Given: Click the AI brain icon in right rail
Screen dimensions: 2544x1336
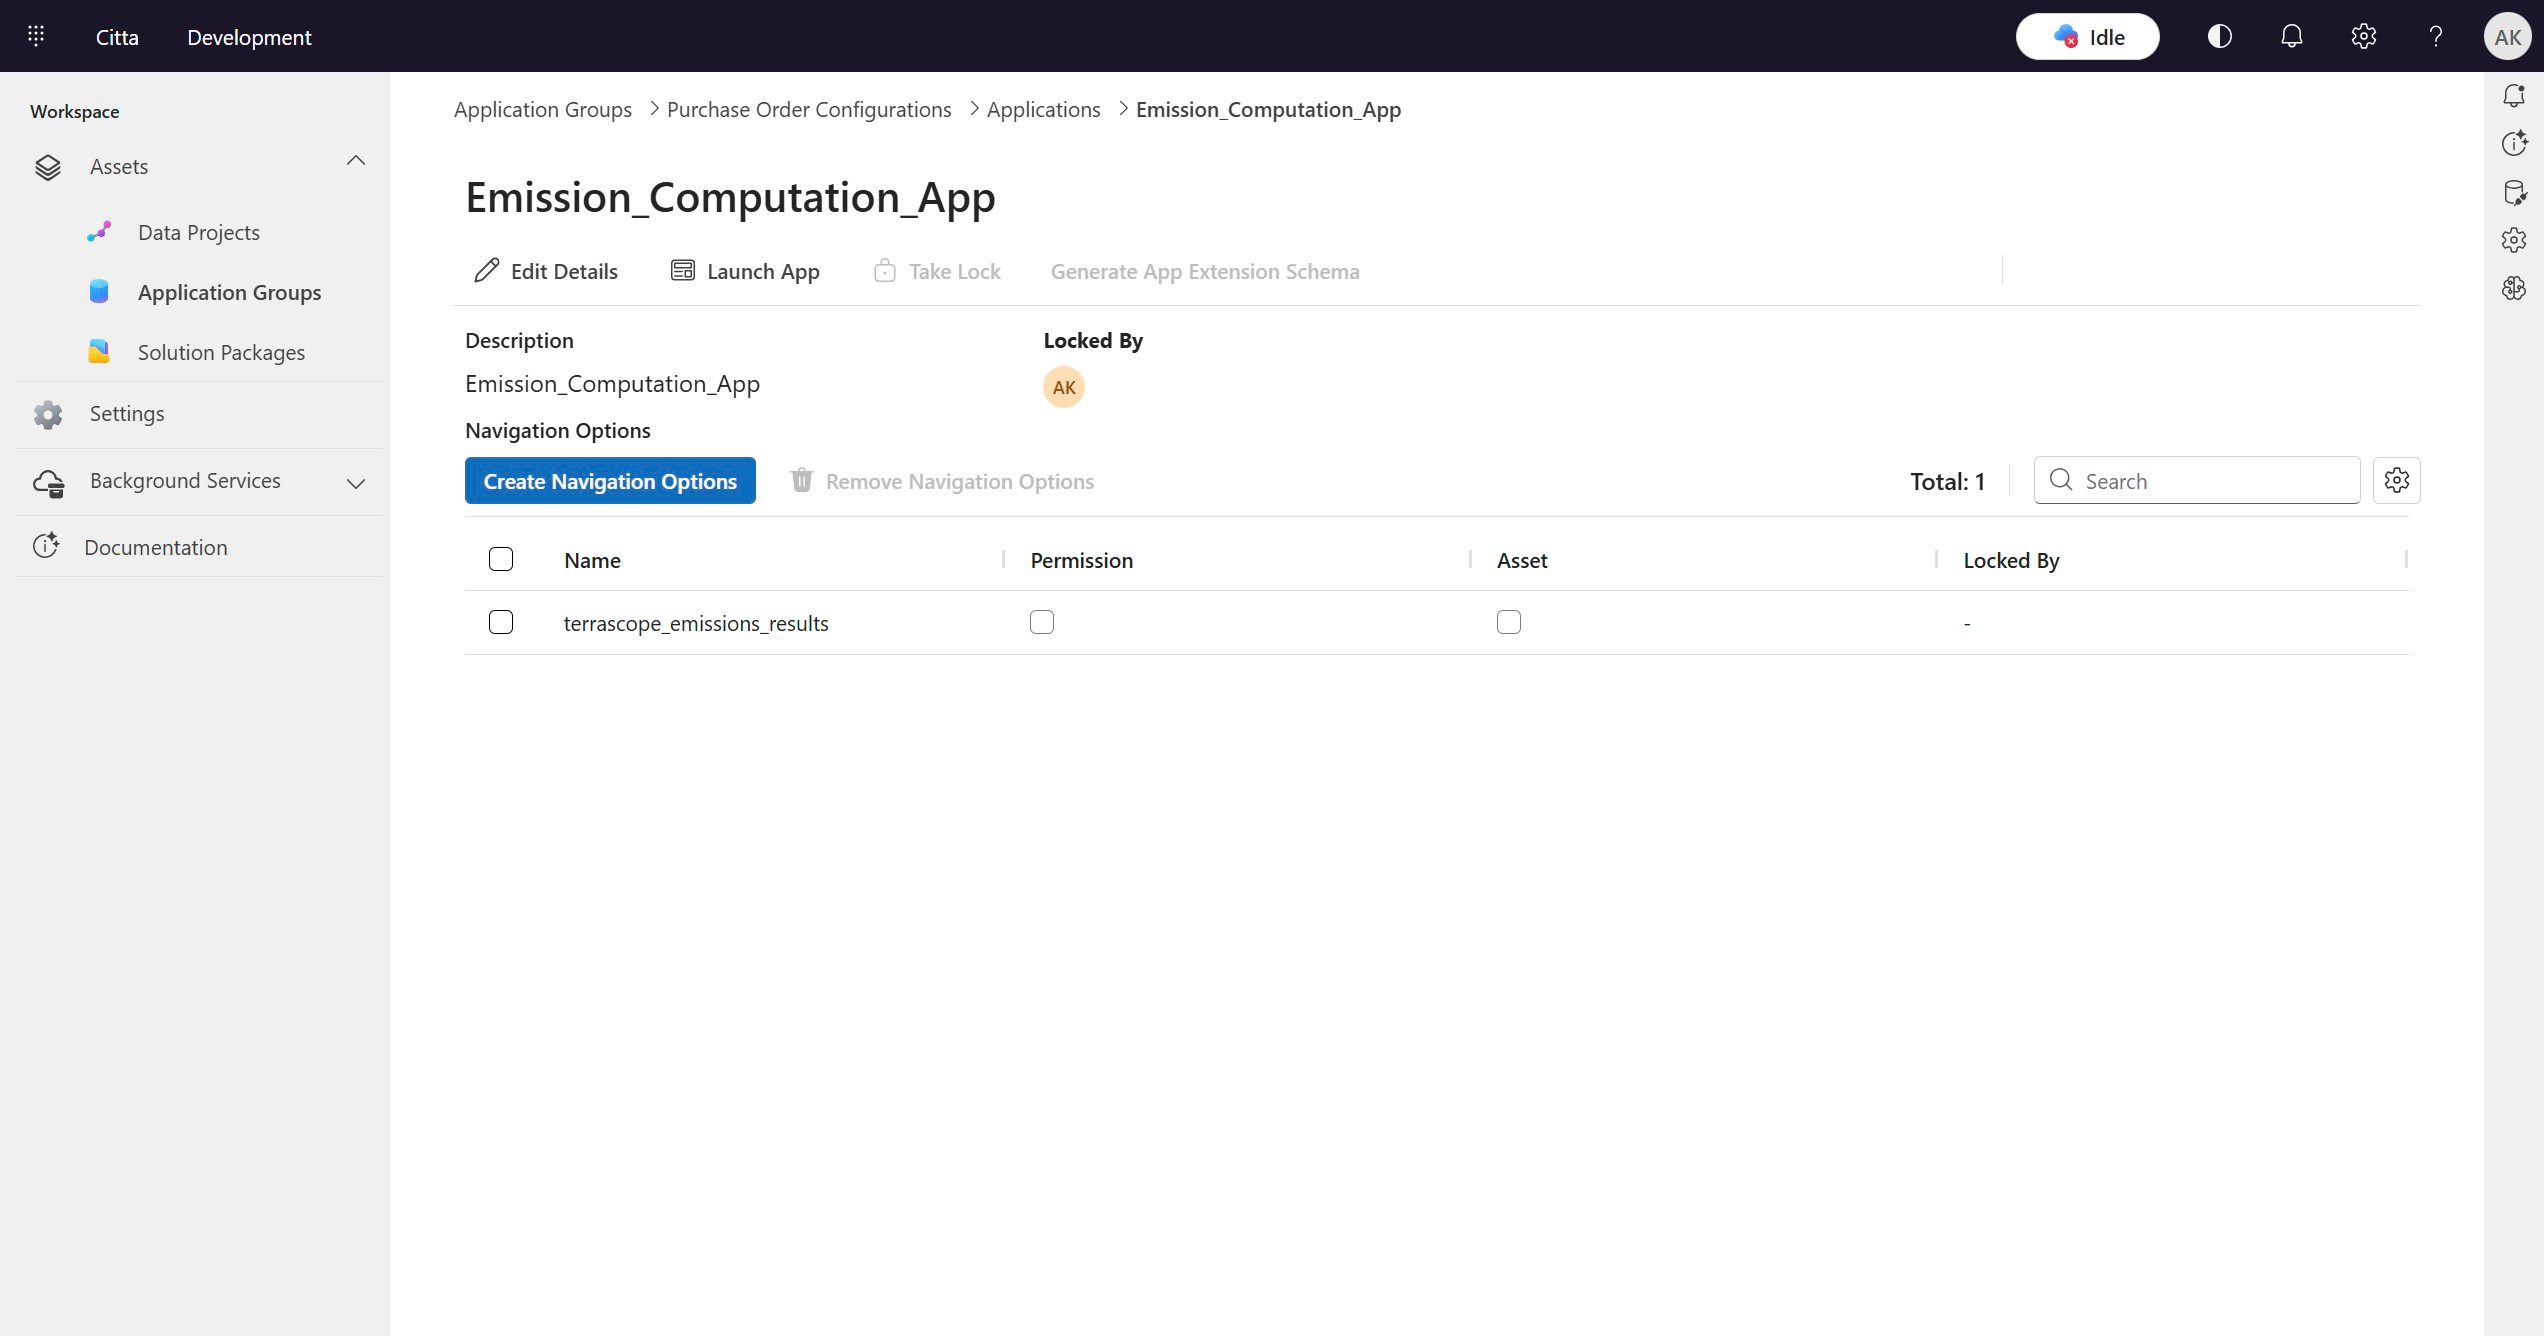Looking at the screenshot, I should [2513, 289].
